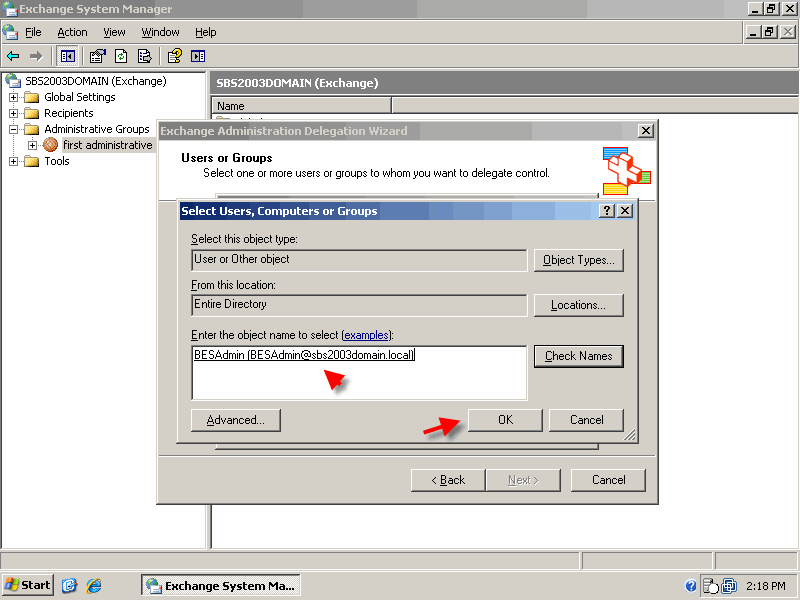Click the Recipients folder icon
This screenshot has width=800, height=600.
coord(32,113)
